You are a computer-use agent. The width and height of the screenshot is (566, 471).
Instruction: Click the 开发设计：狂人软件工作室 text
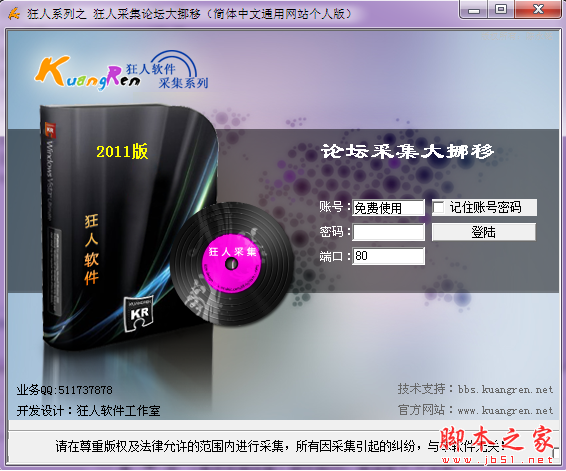pos(88,410)
